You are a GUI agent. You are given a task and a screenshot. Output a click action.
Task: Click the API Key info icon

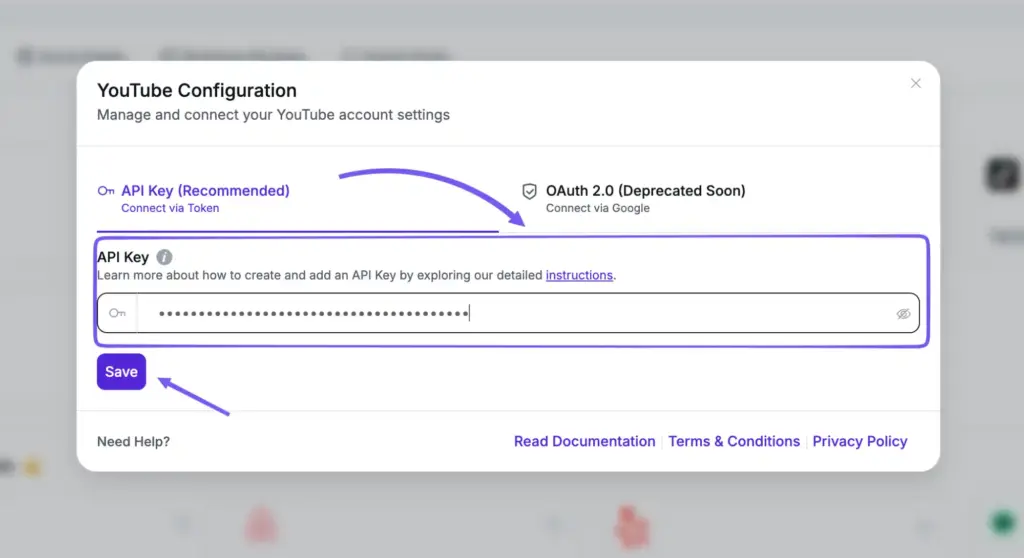tap(165, 257)
